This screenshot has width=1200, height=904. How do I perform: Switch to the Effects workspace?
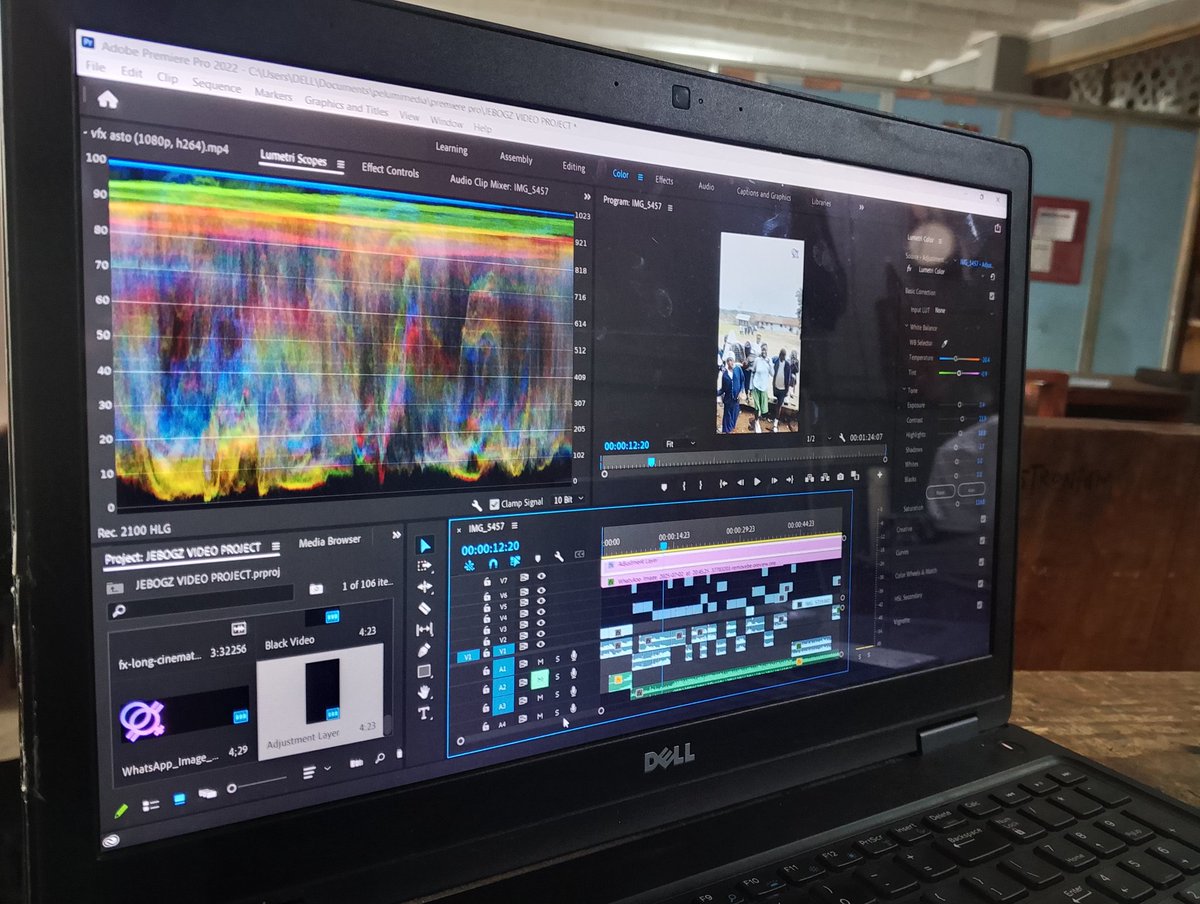click(664, 180)
